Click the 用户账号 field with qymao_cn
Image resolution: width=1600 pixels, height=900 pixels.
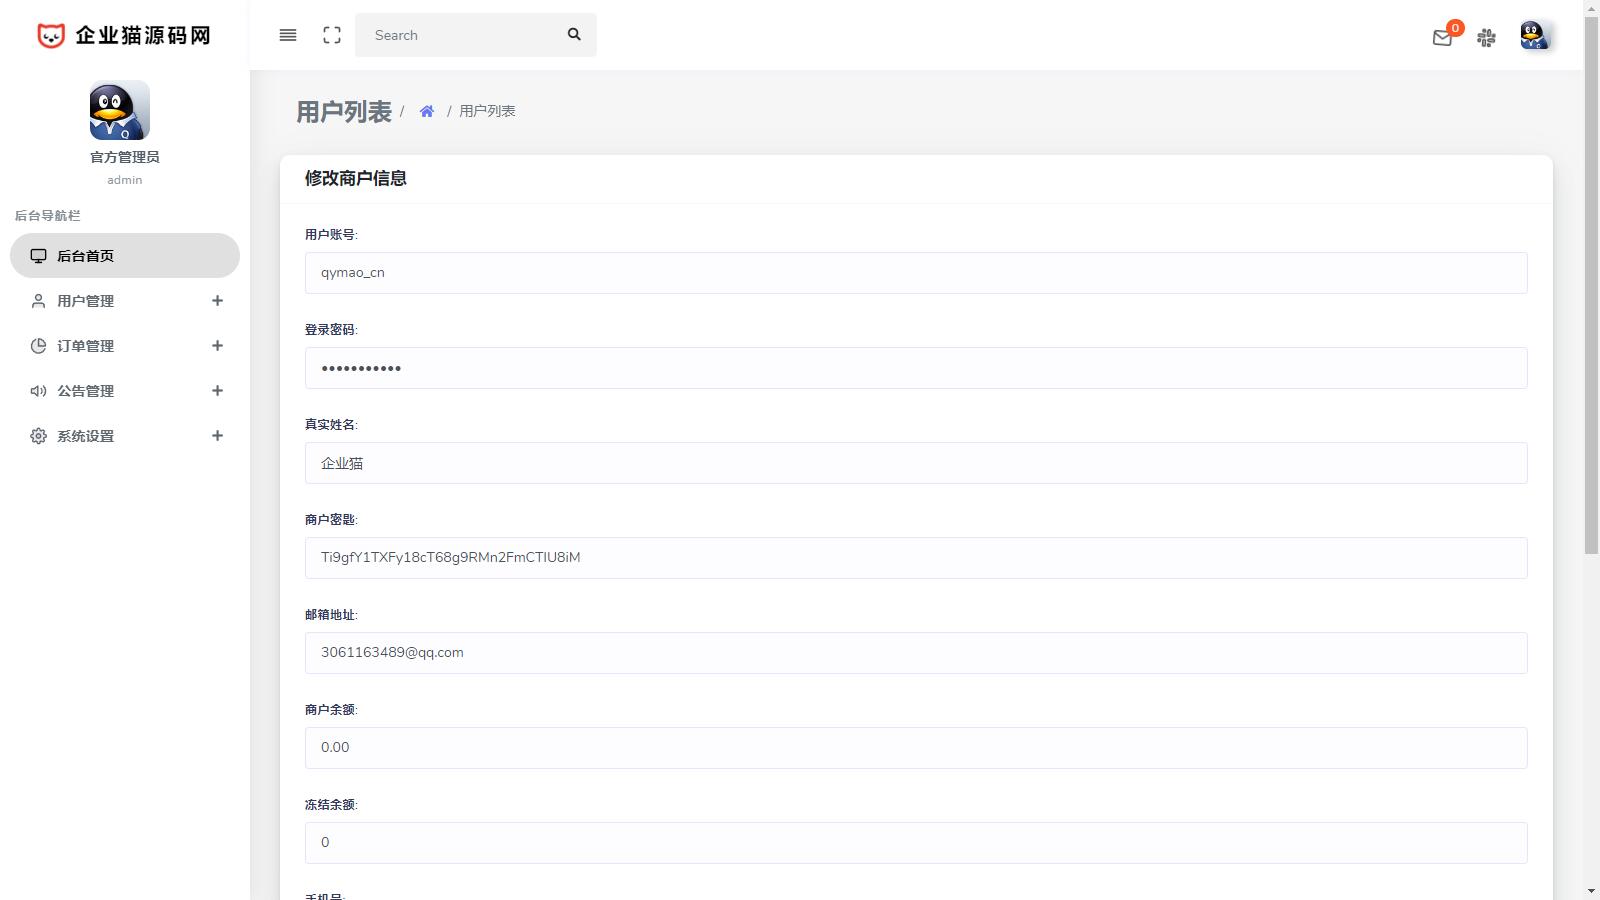915,273
